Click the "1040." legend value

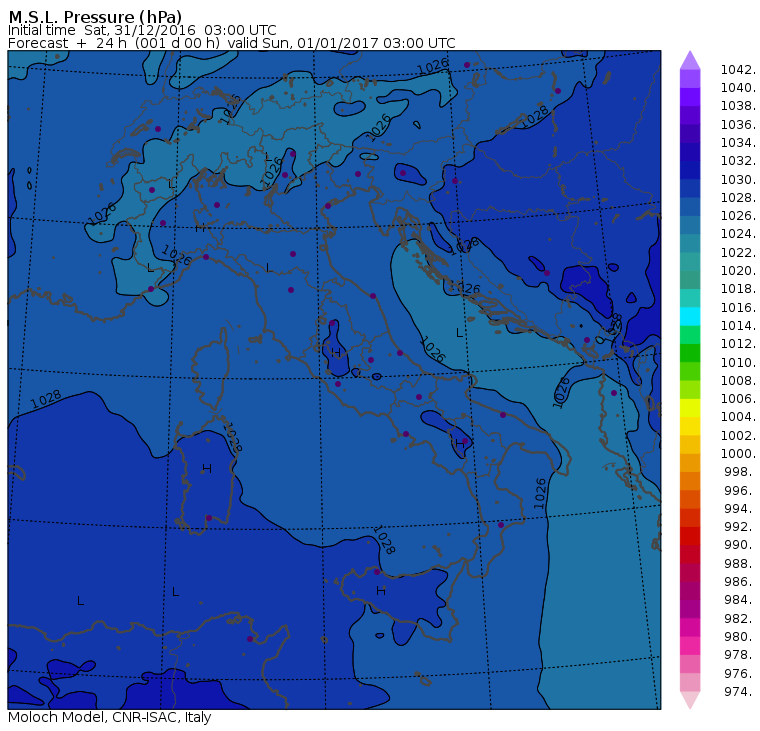pyautogui.click(x=738, y=88)
